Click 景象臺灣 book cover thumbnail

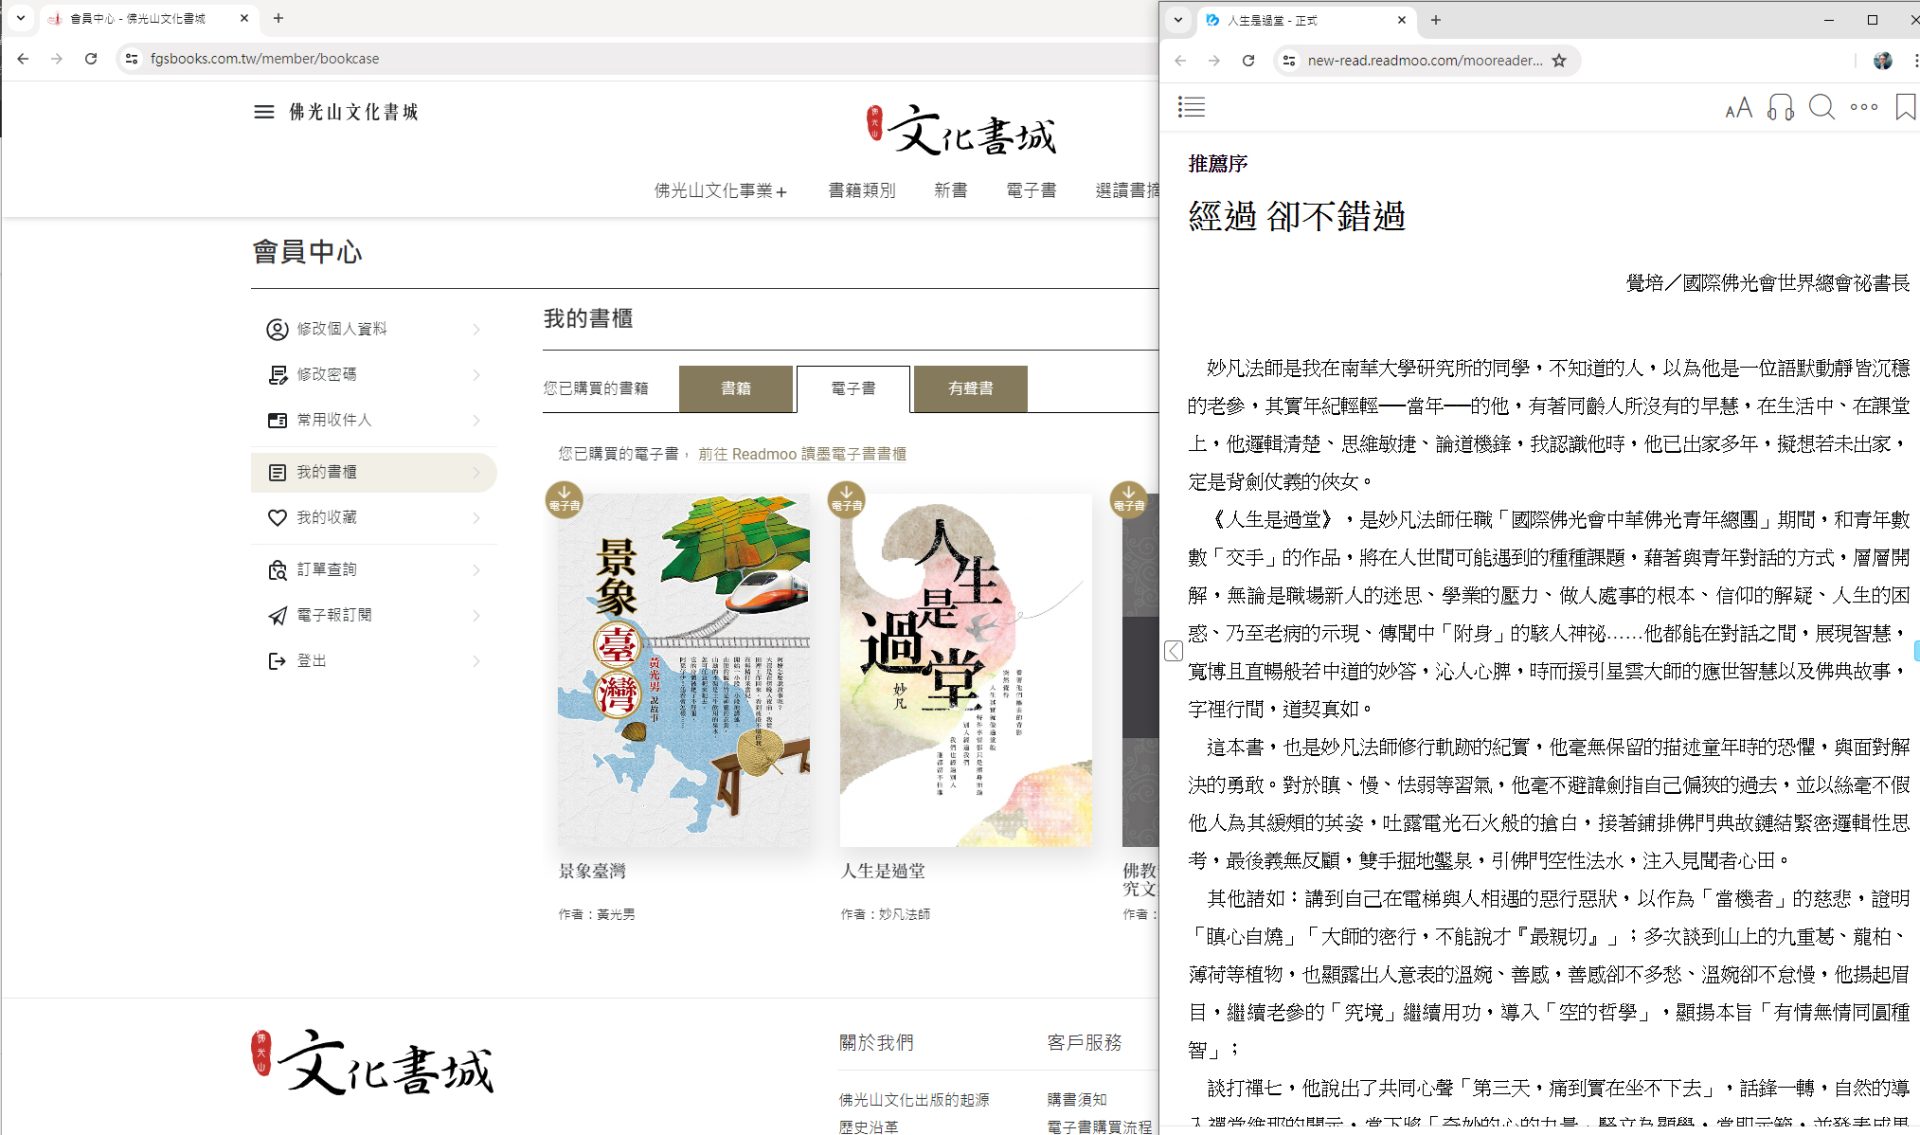[684, 670]
